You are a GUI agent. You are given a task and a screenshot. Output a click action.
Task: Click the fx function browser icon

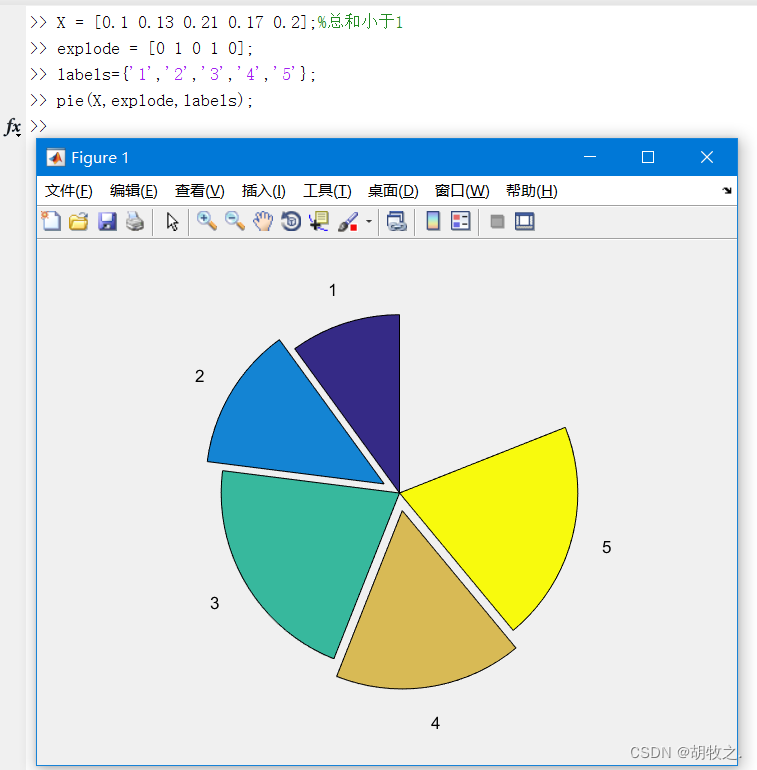13,127
